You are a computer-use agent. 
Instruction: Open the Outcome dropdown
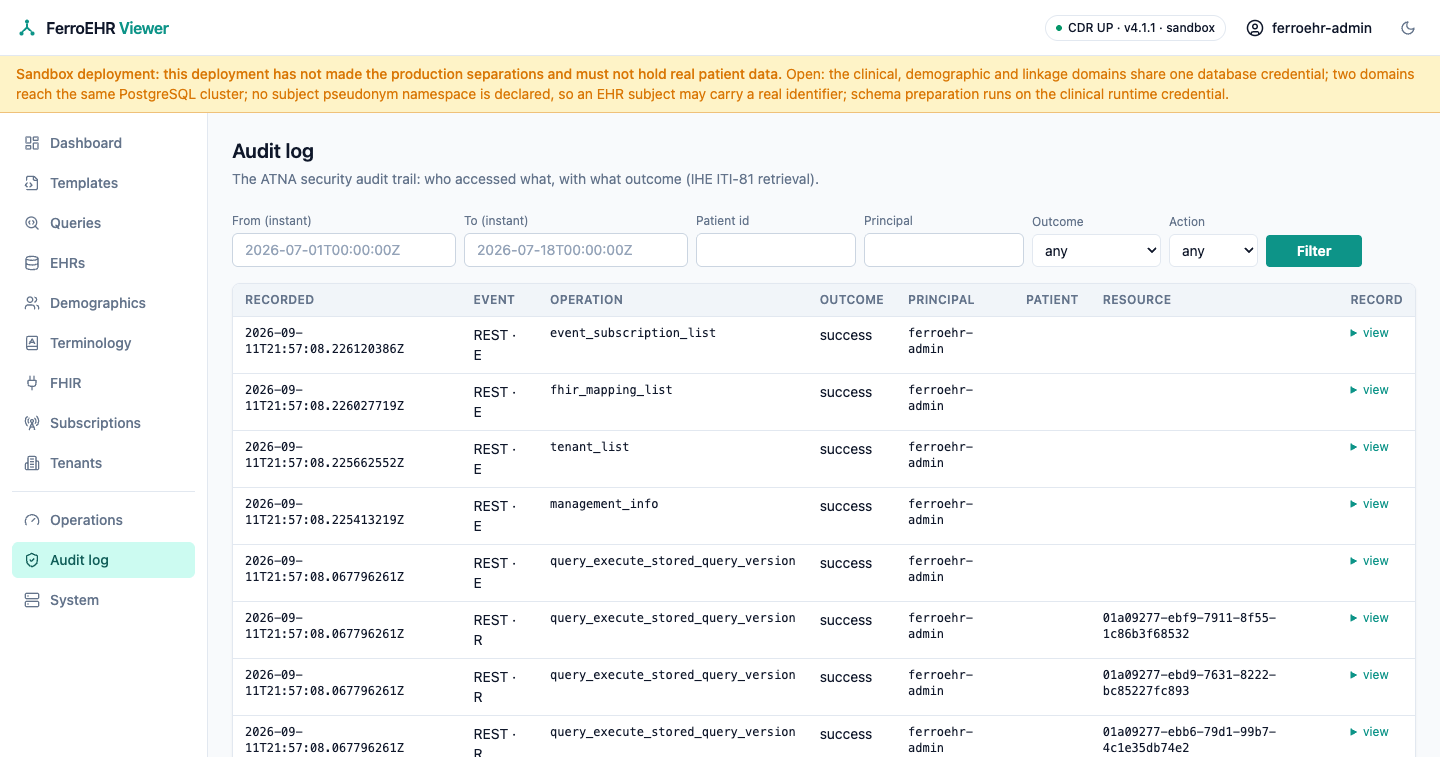coord(1096,251)
